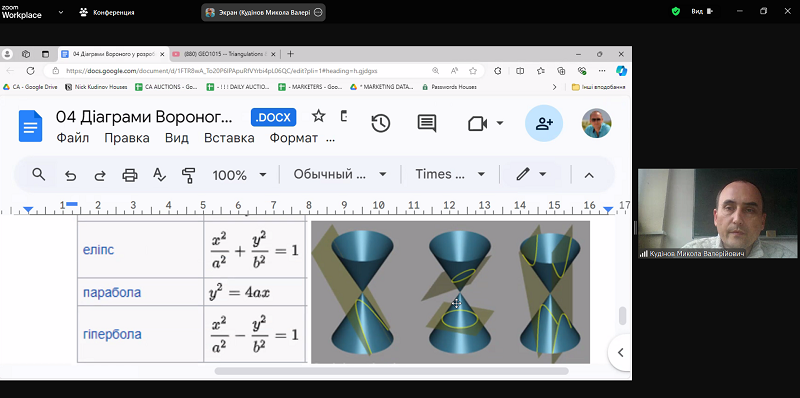Start a Meet call via camera icon
This screenshot has height=398, width=800.
478,123
